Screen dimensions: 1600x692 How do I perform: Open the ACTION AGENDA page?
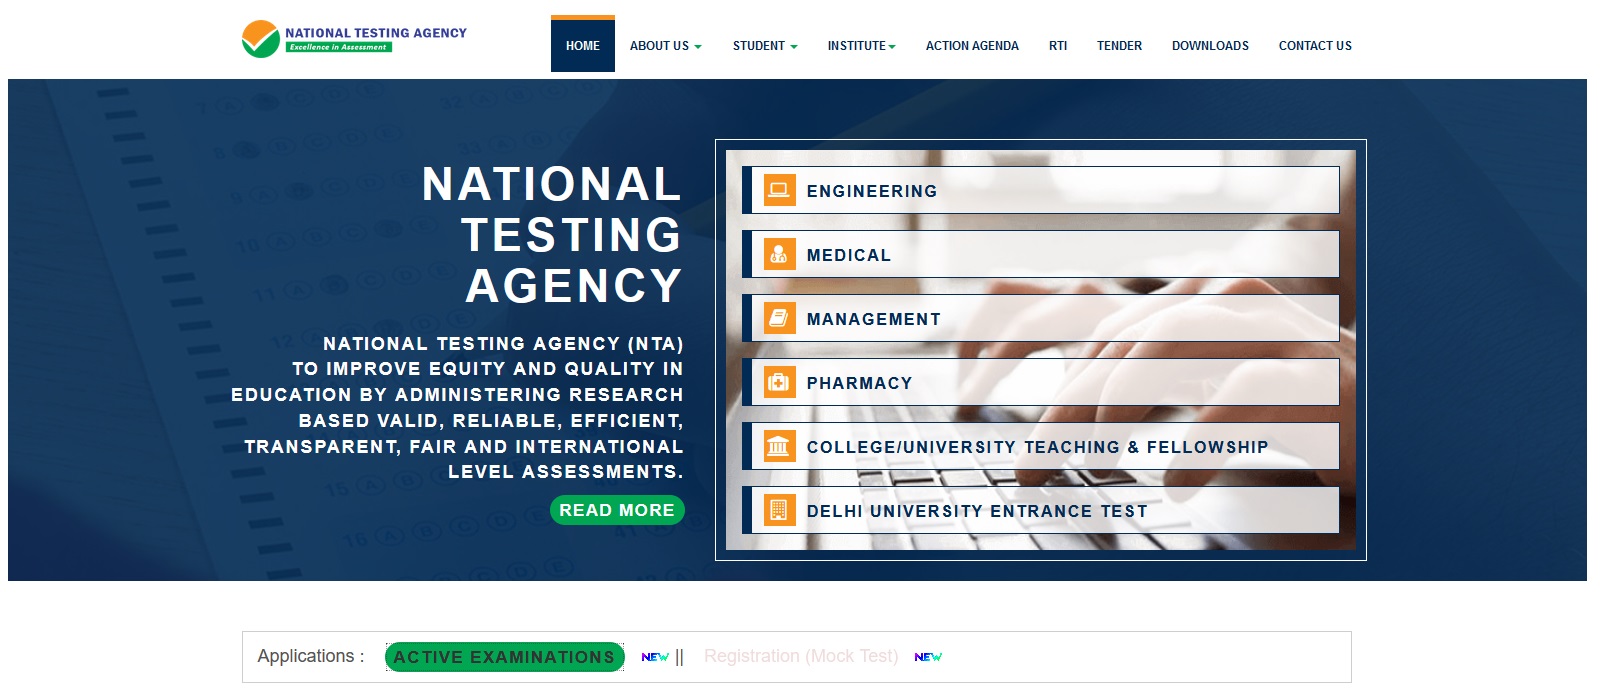(972, 46)
